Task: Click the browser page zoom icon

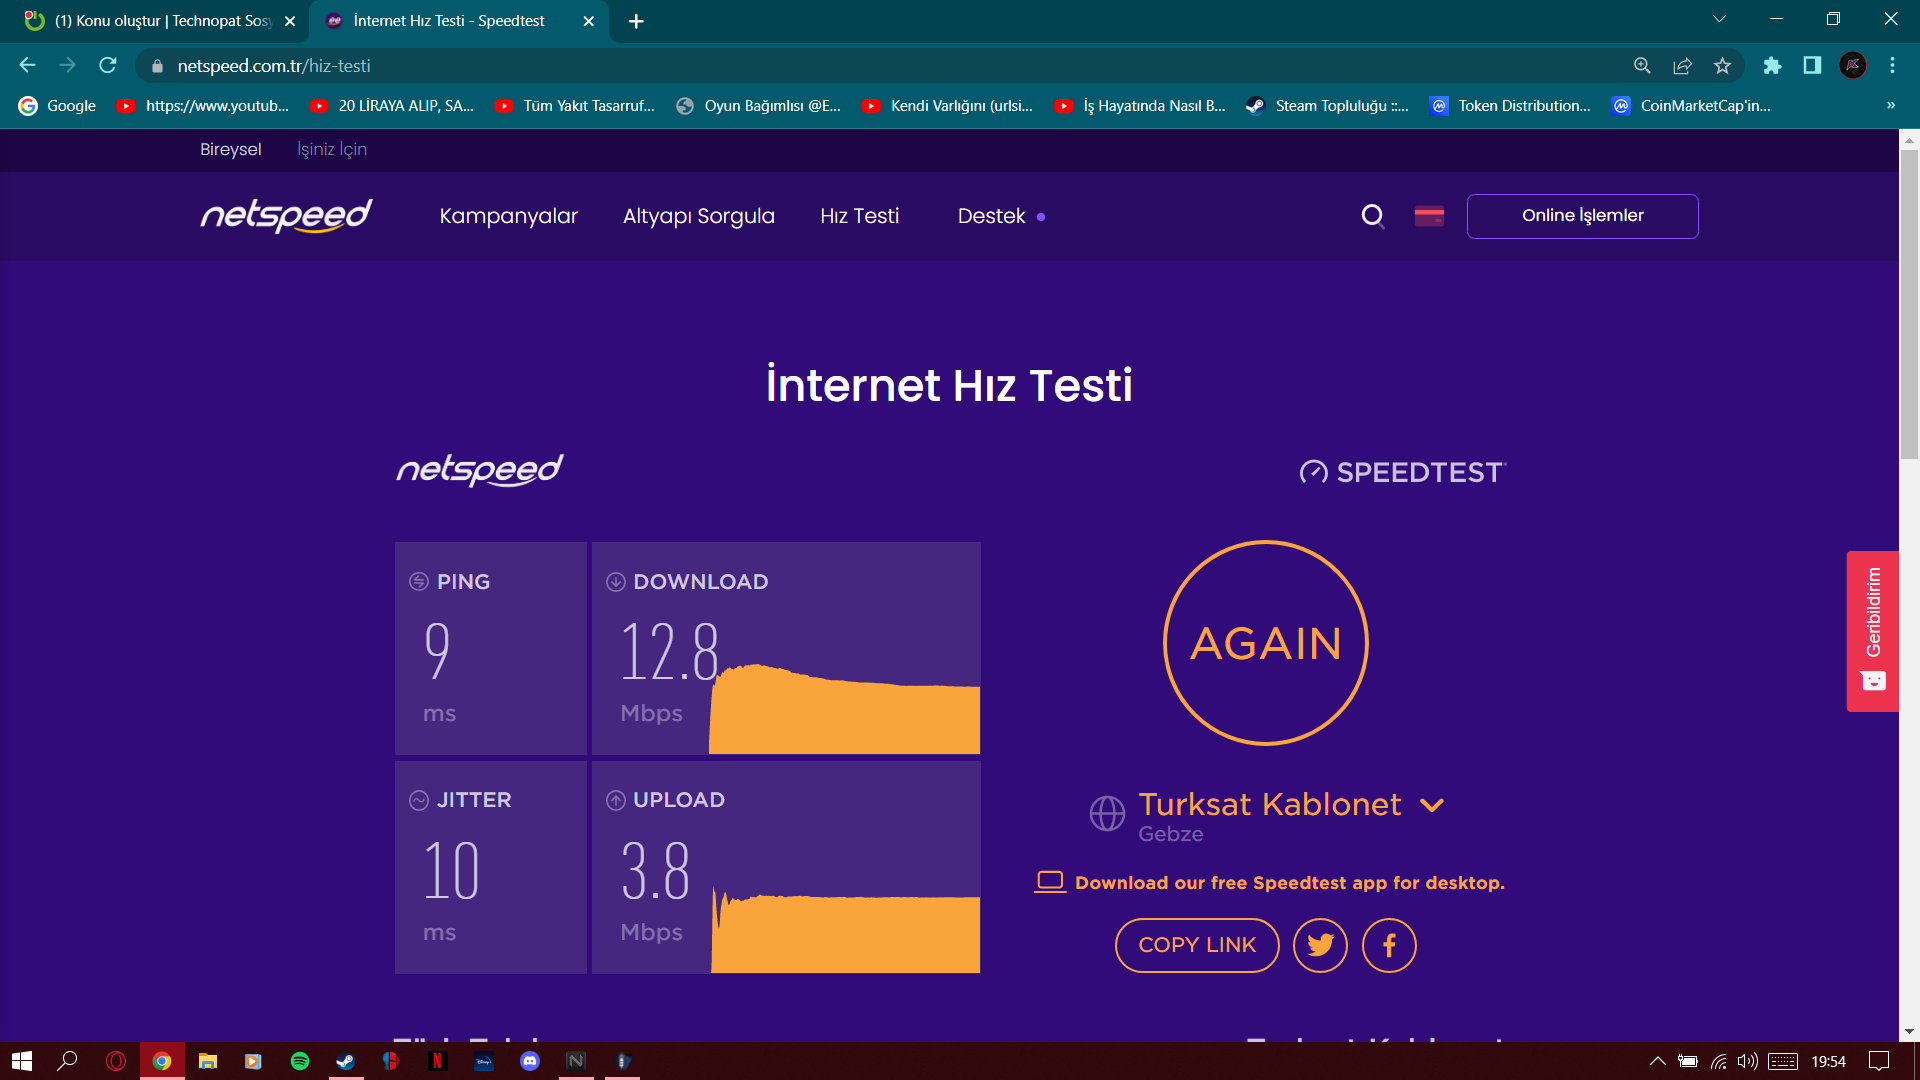Action: [x=1642, y=66]
